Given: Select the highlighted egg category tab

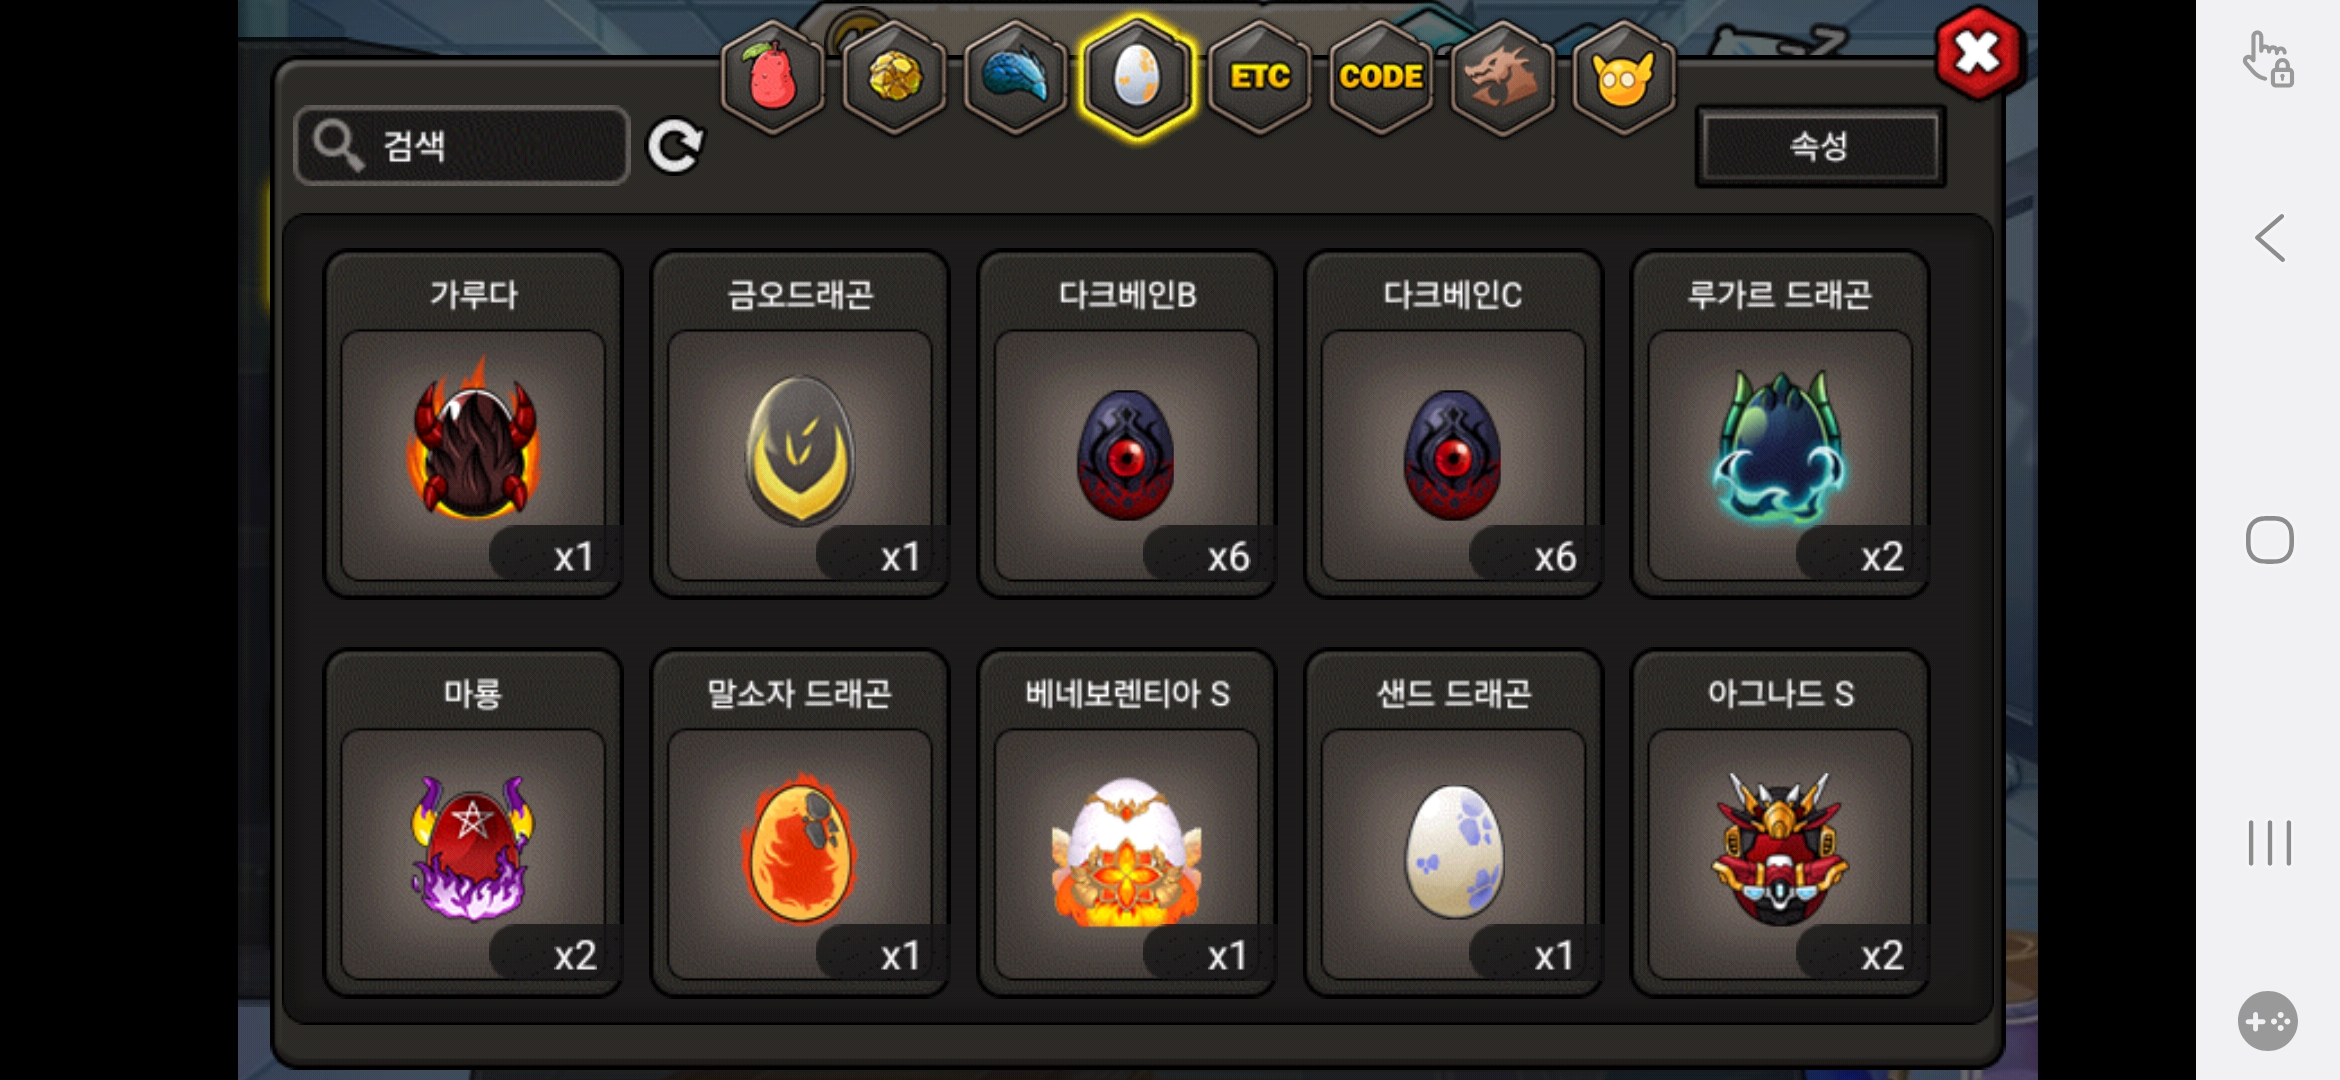Looking at the screenshot, I should pyautogui.click(x=1137, y=77).
